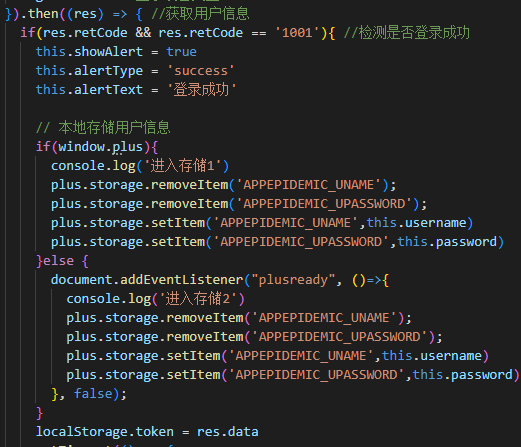Click the comment '检测是否登录成功'
The width and height of the screenshot is (521, 447).
407,33
